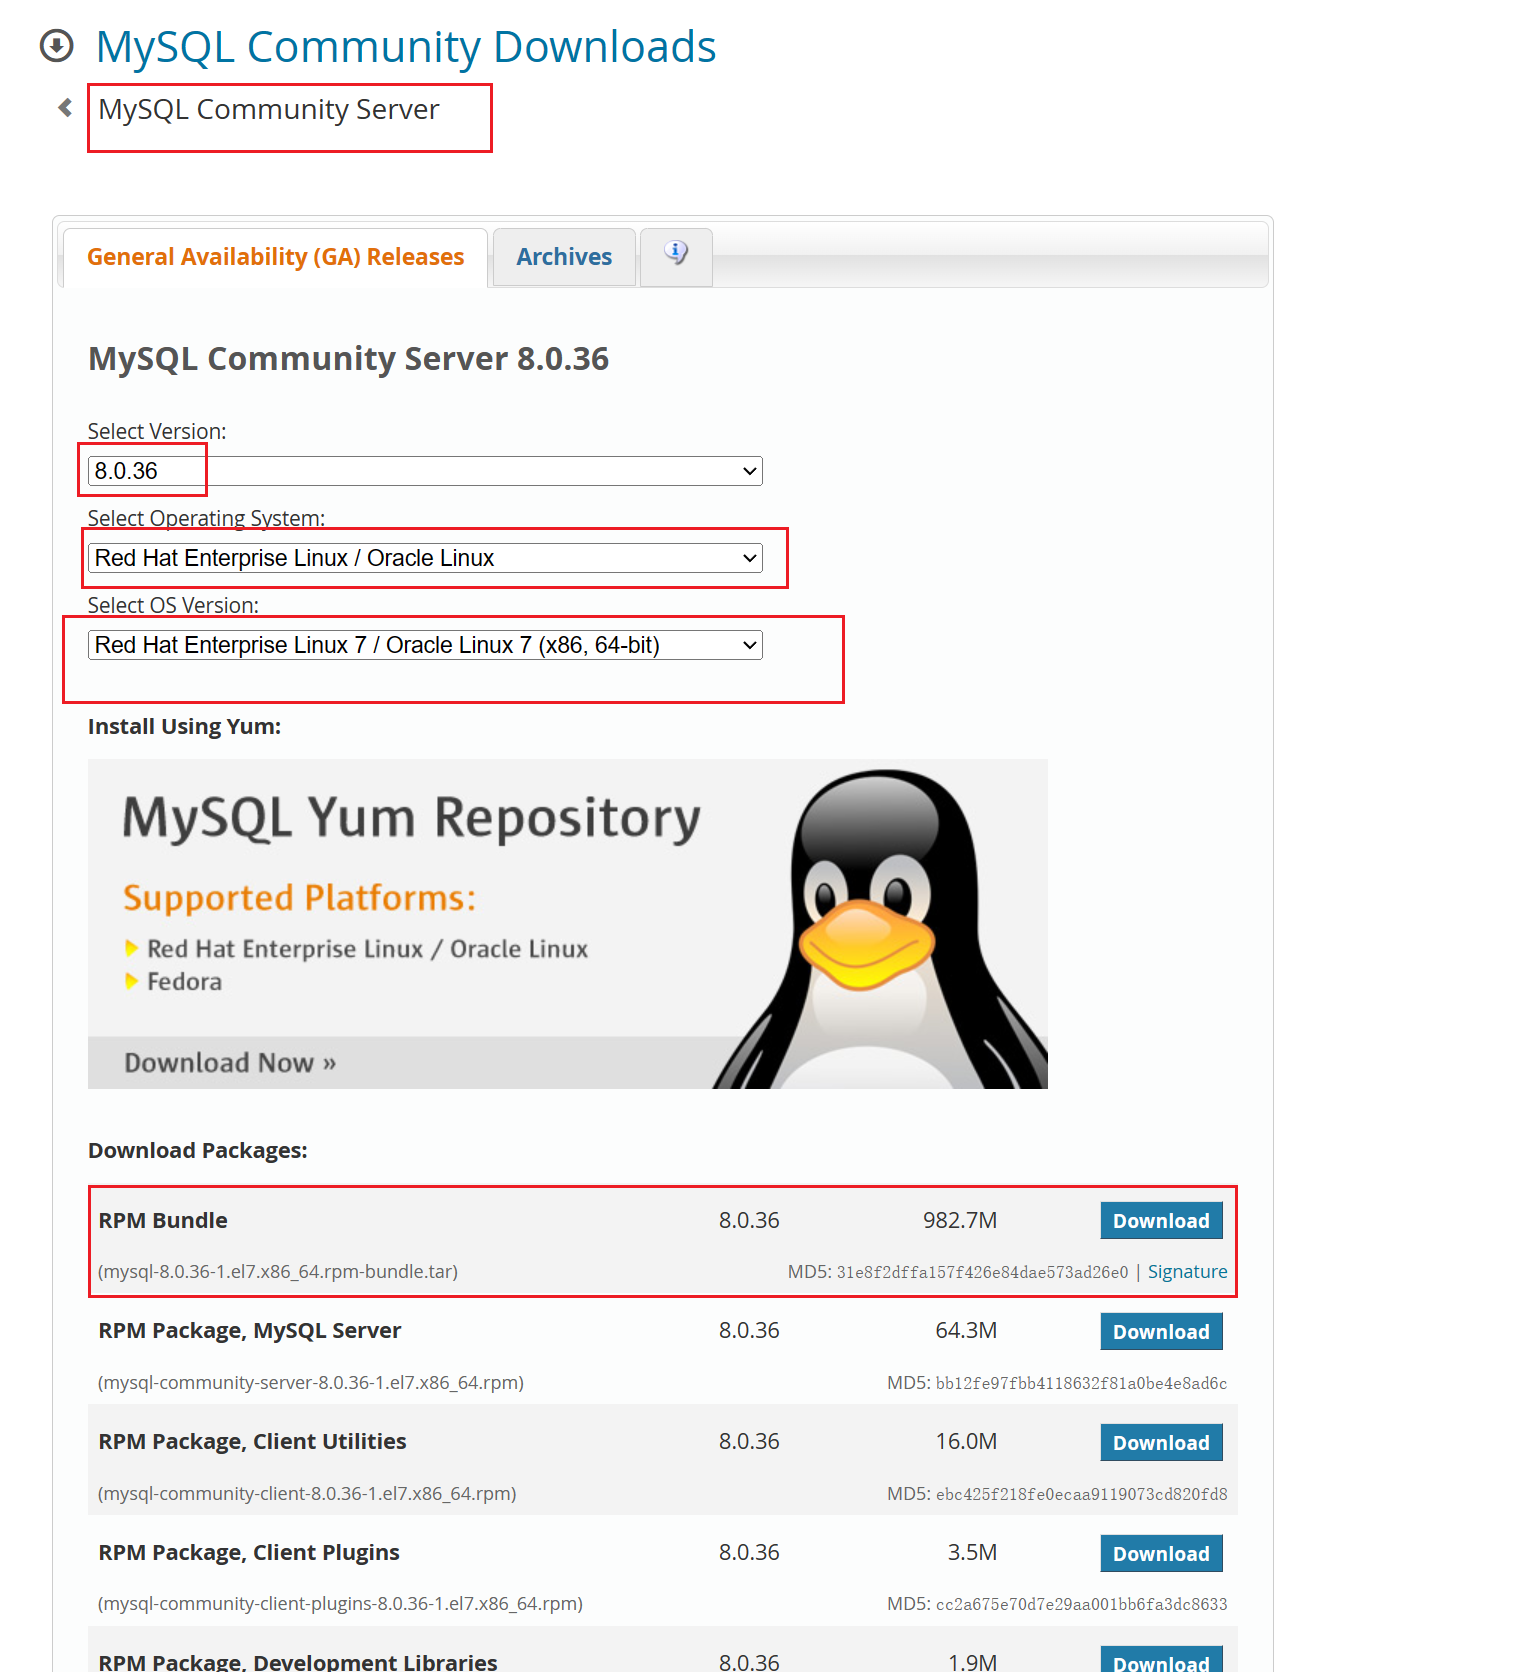Click version 8.0.36 in Client Utilities row
Image resolution: width=1520 pixels, height=1672 pixels.
(749, 1442)
